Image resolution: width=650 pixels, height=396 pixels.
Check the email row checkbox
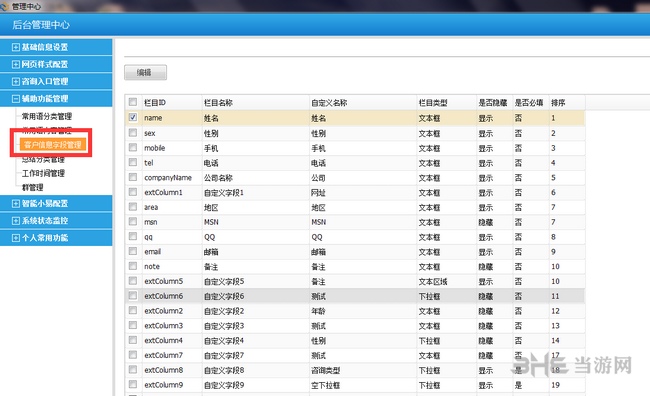click(133, 251)
